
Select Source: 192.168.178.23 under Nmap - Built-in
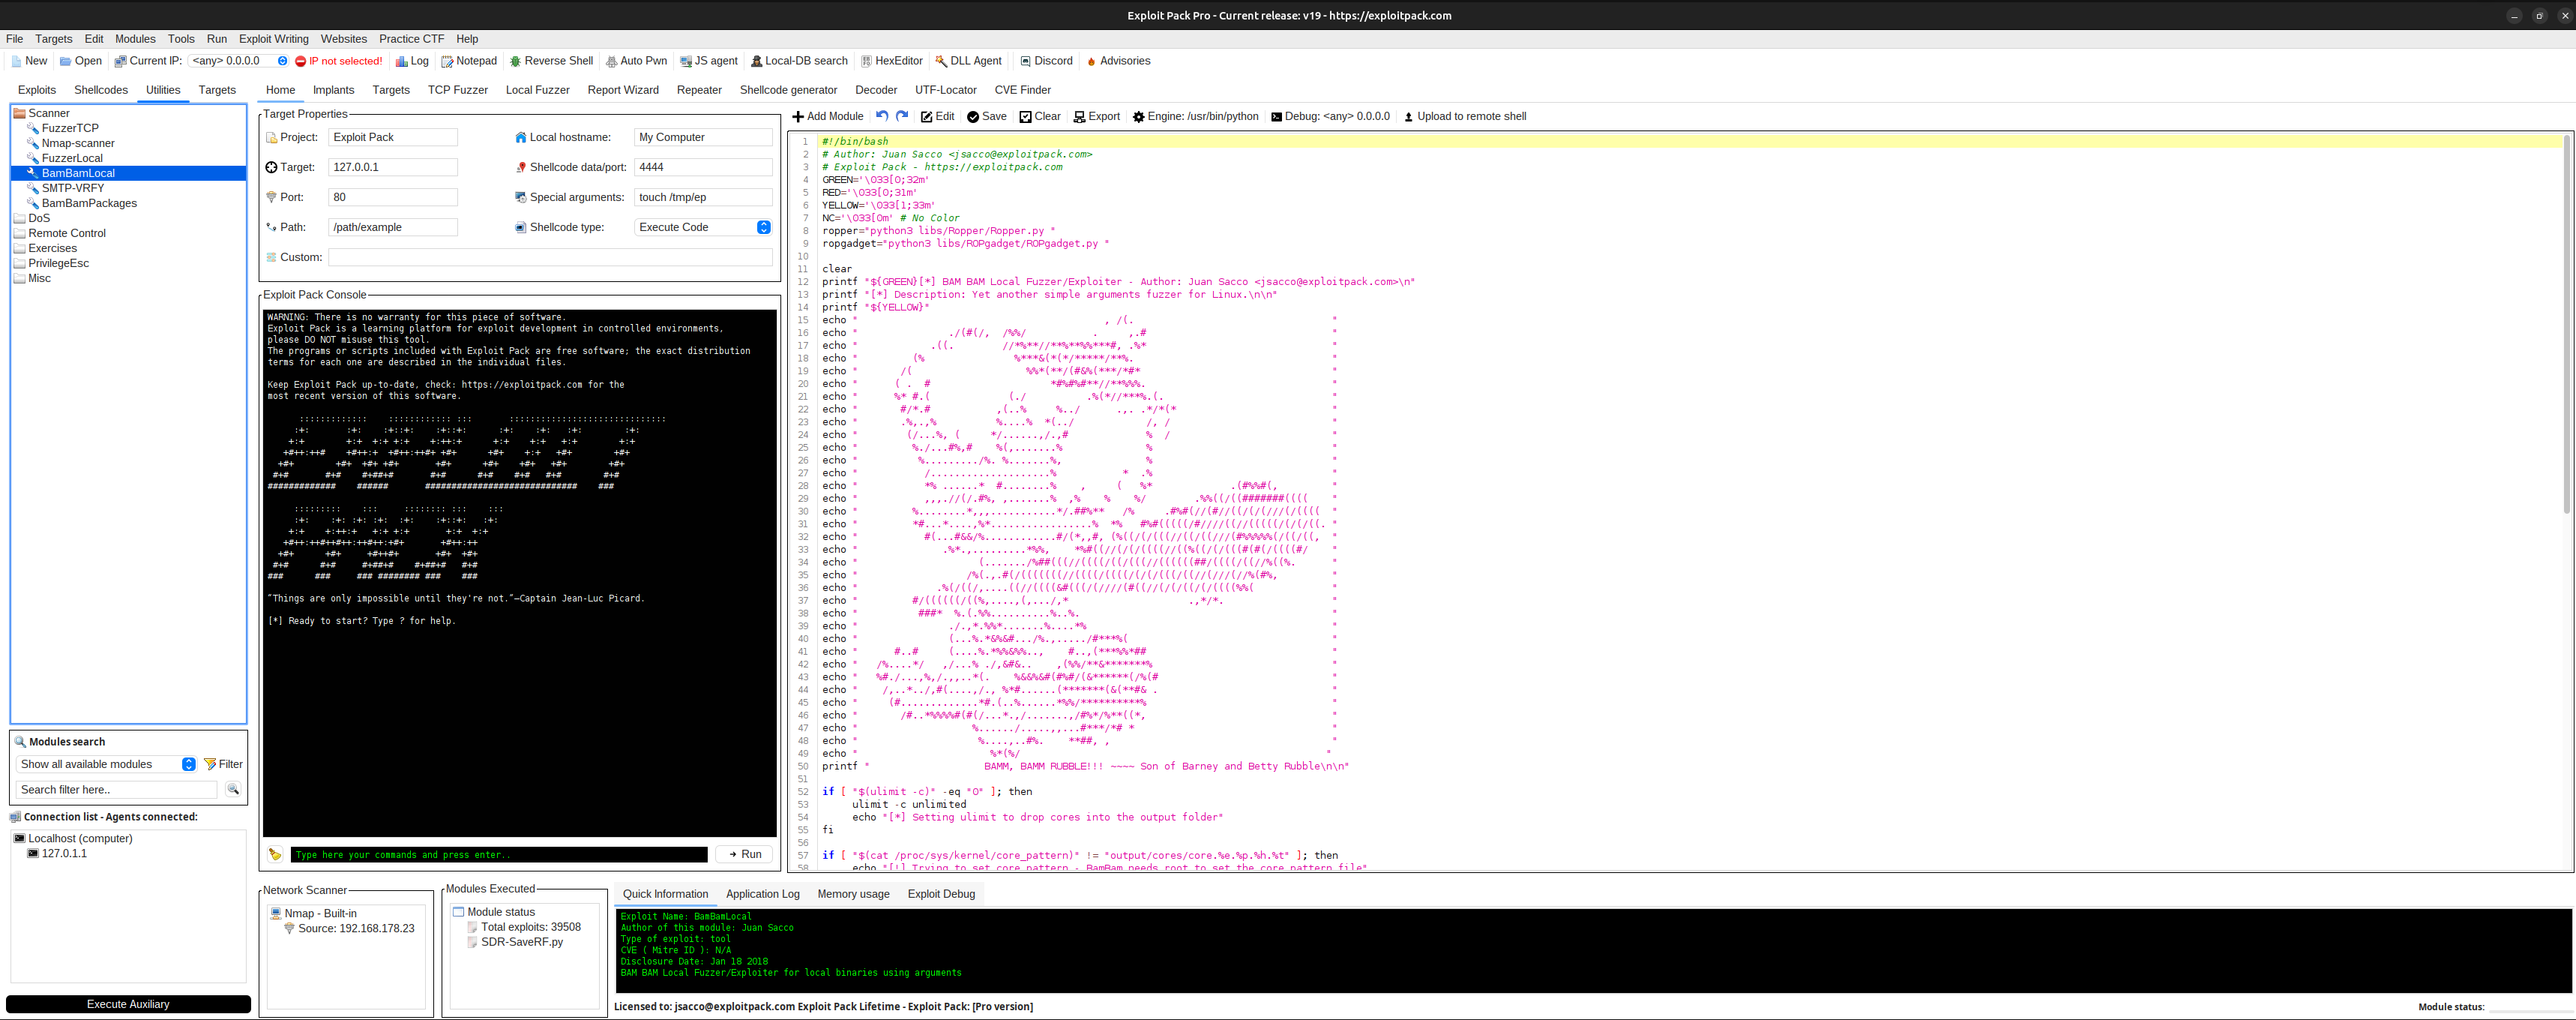coord(349,928)
